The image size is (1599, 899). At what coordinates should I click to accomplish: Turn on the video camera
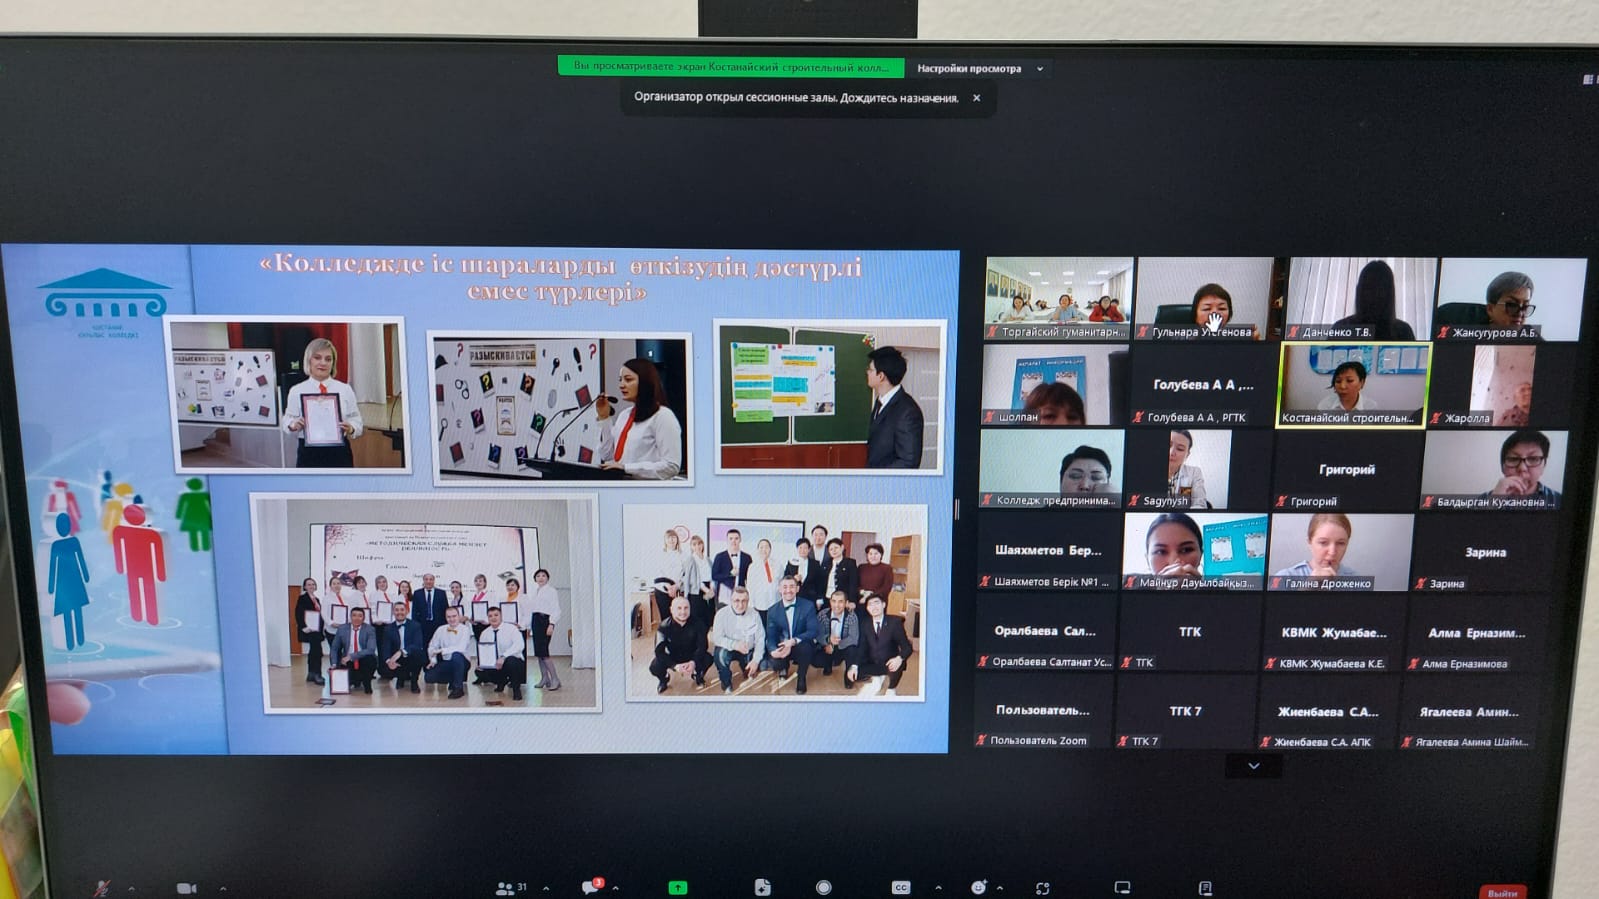pos(186,888)
